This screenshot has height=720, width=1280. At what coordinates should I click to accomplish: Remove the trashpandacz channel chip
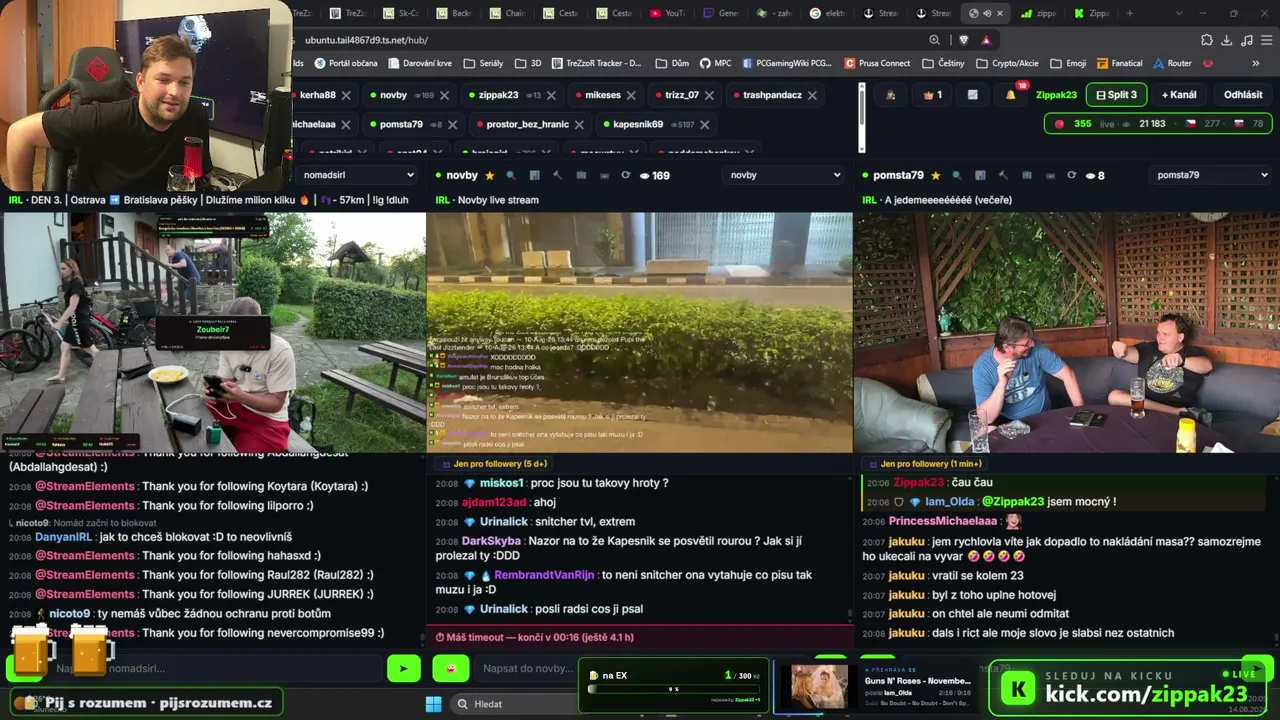coord(812,95)
